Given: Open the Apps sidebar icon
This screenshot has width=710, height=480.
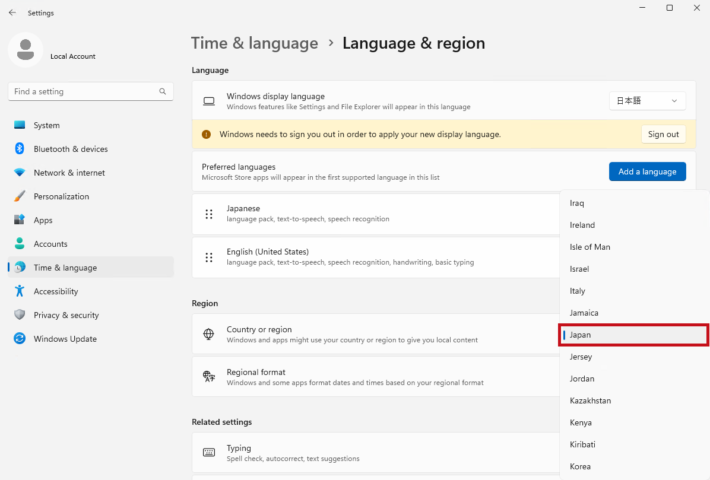Looking at the screenshot, I should pos(19,220).
